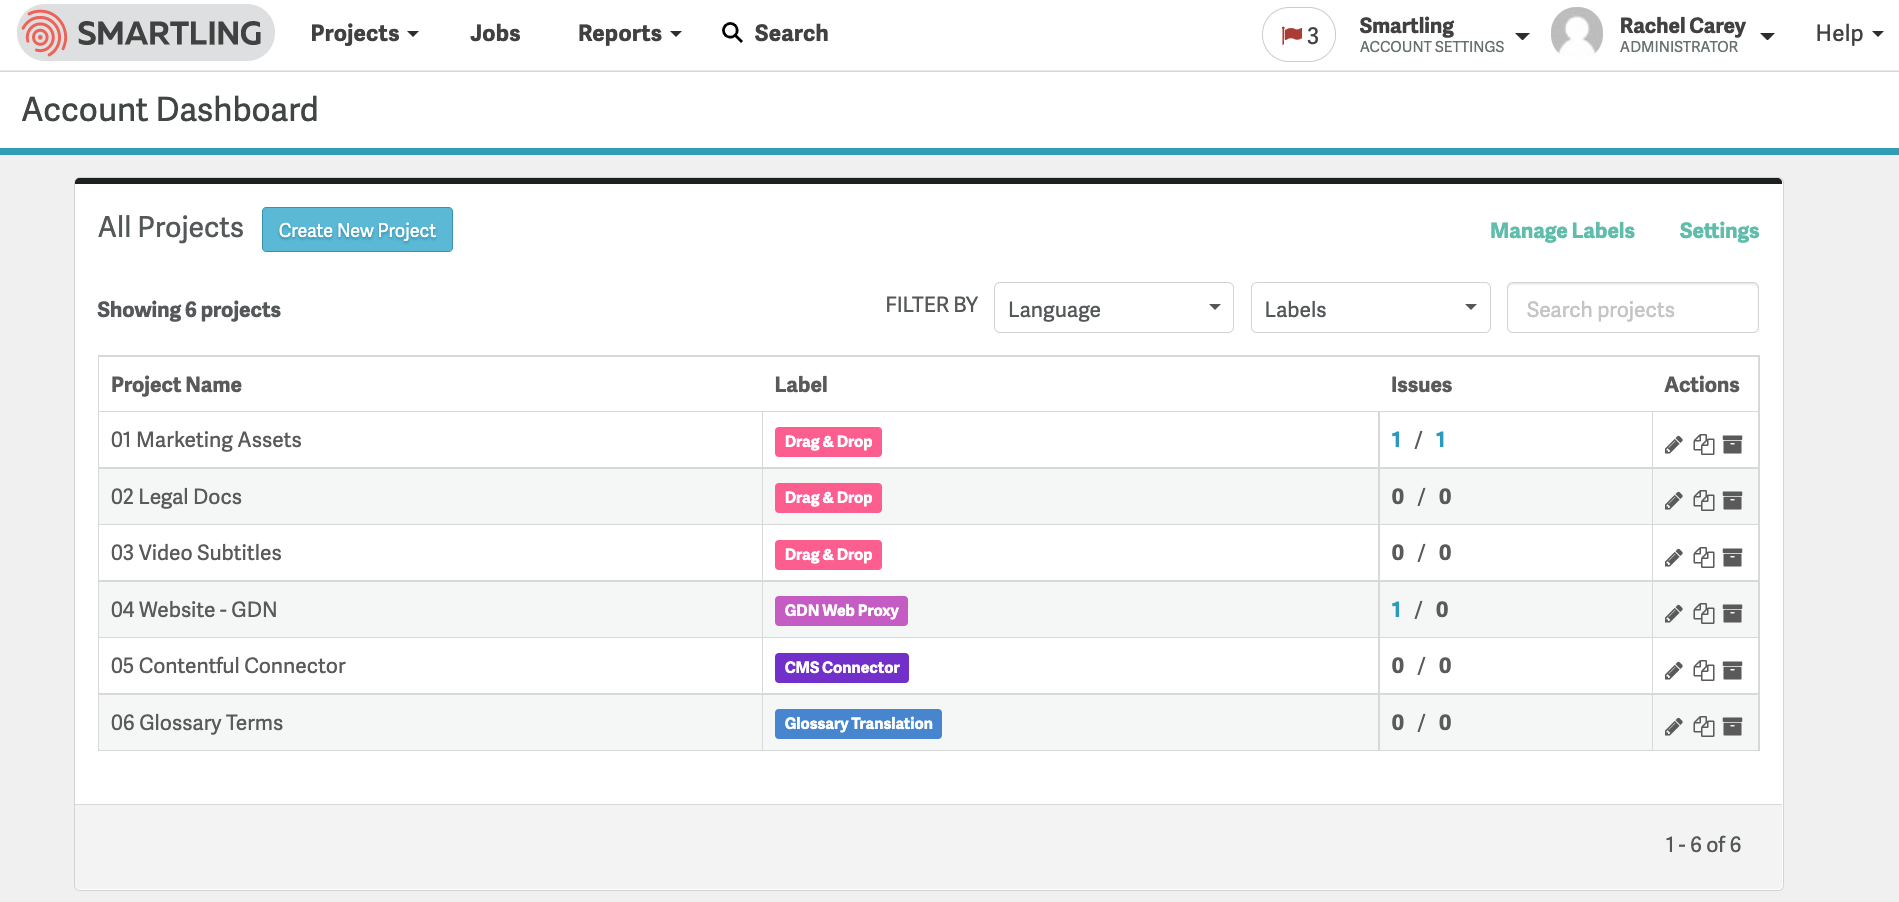Archive the 03 Video Subtitles project
1899x902 pixels.
(1734, 556)
